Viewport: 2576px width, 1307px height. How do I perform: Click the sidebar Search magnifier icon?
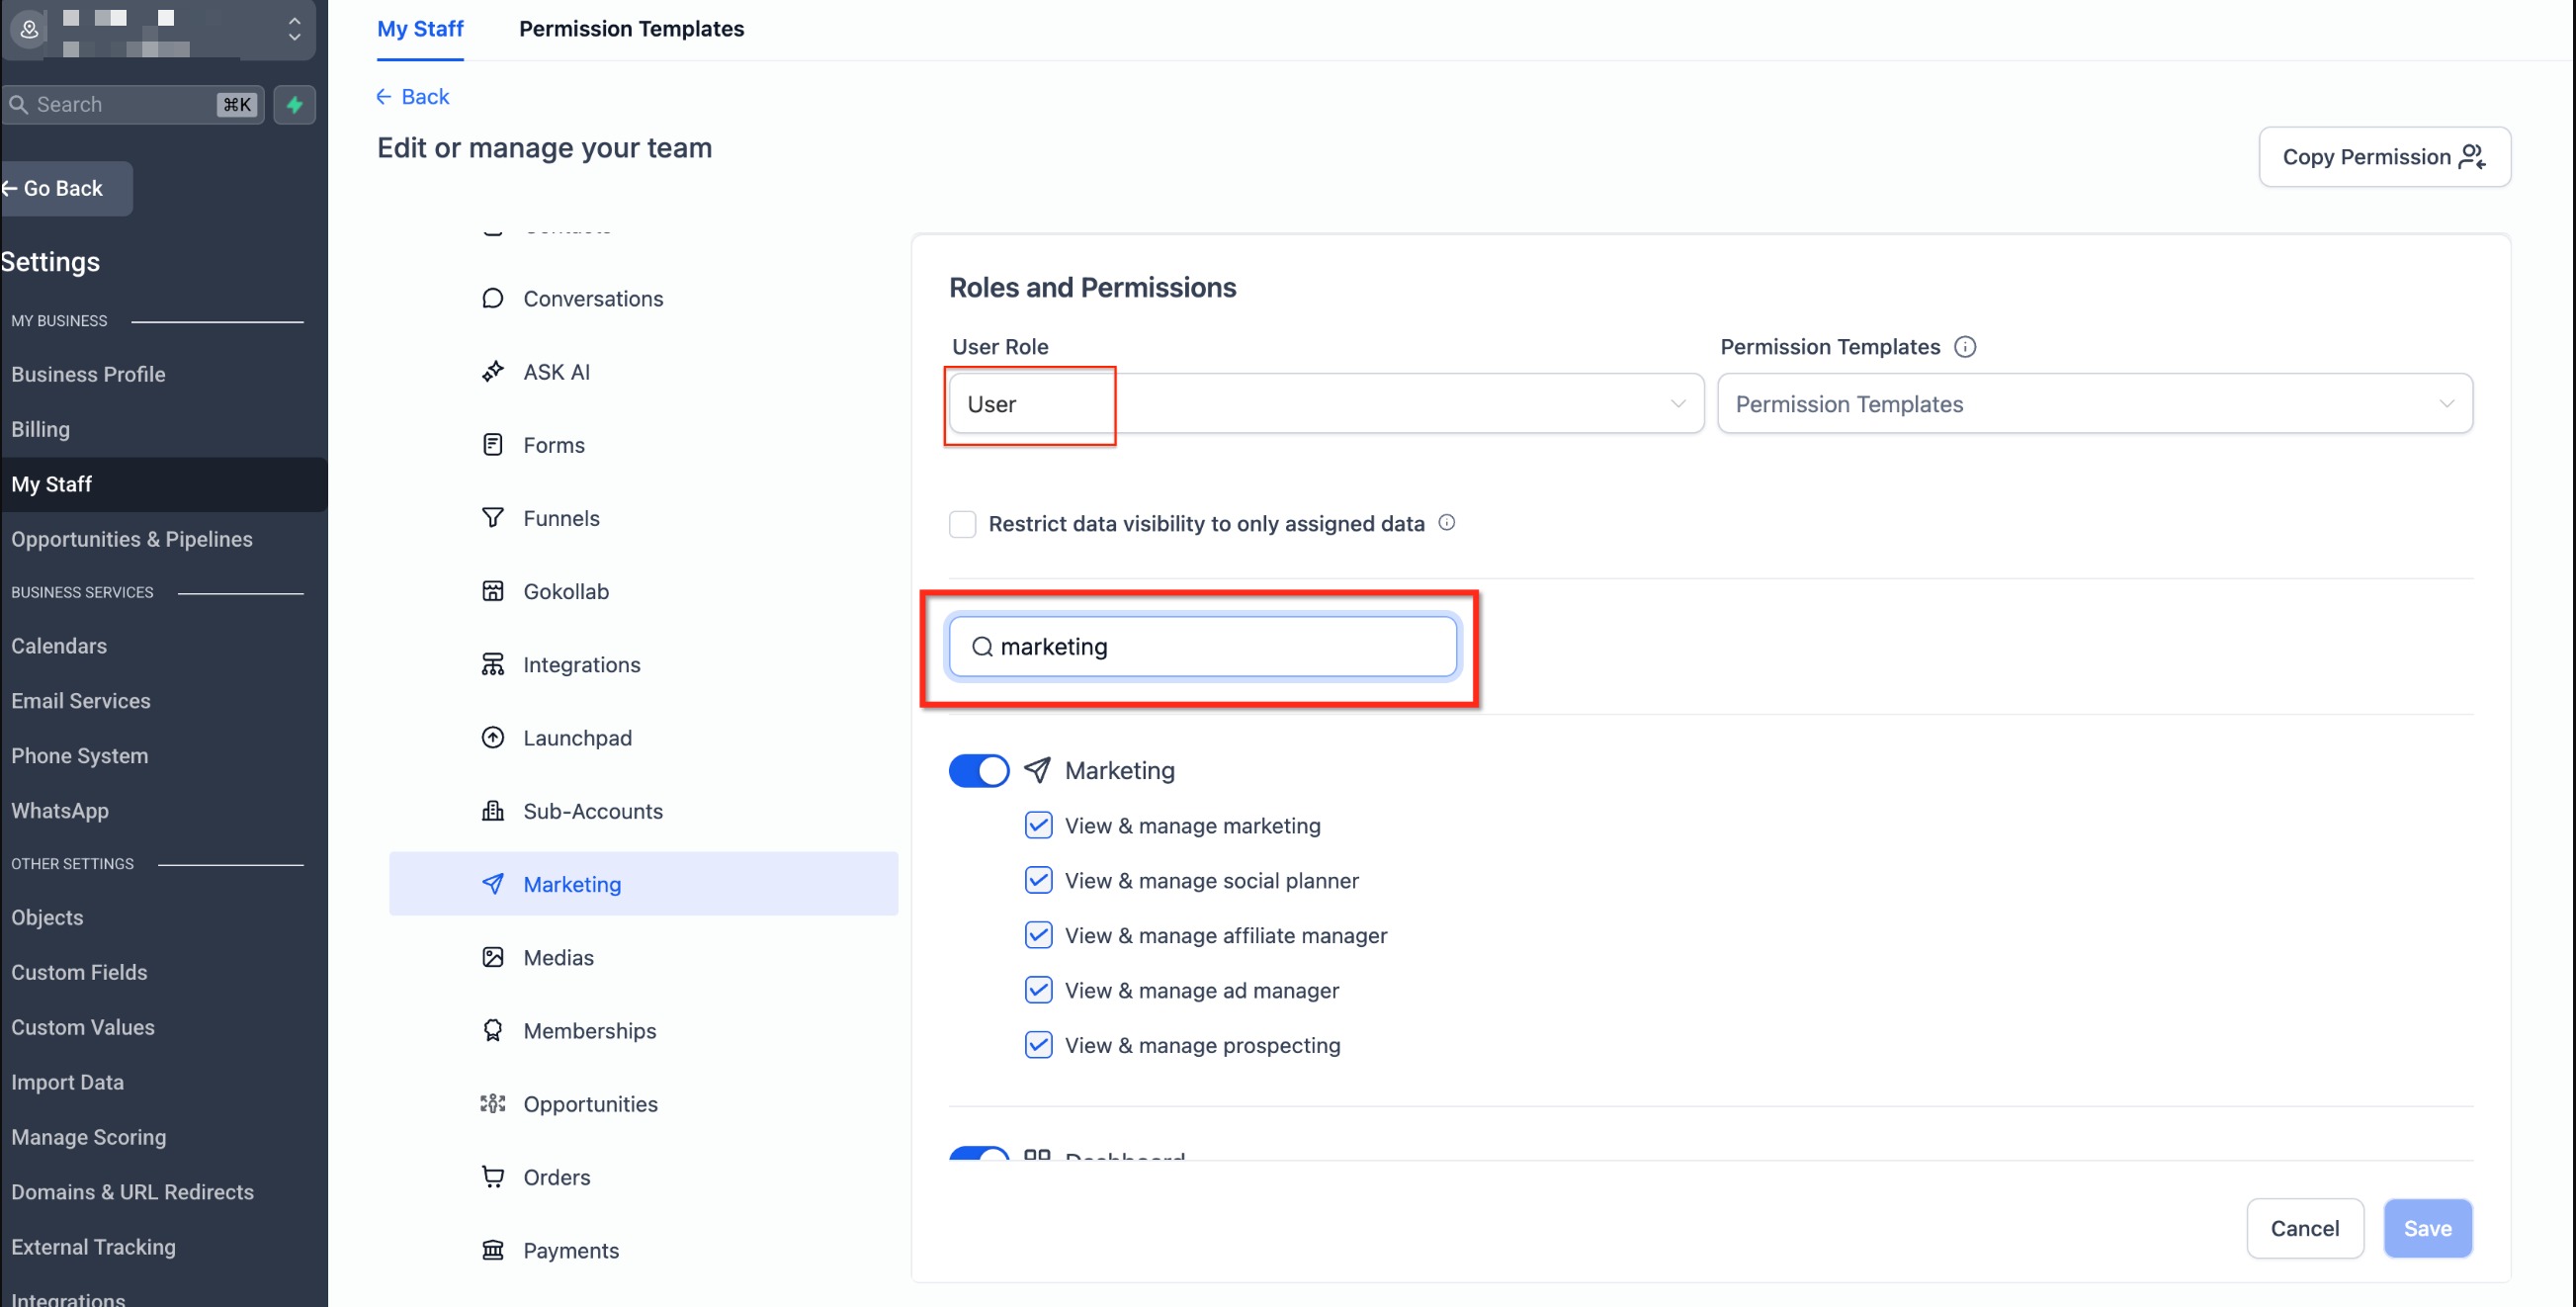pyautogui.click(x=18, y=104)
